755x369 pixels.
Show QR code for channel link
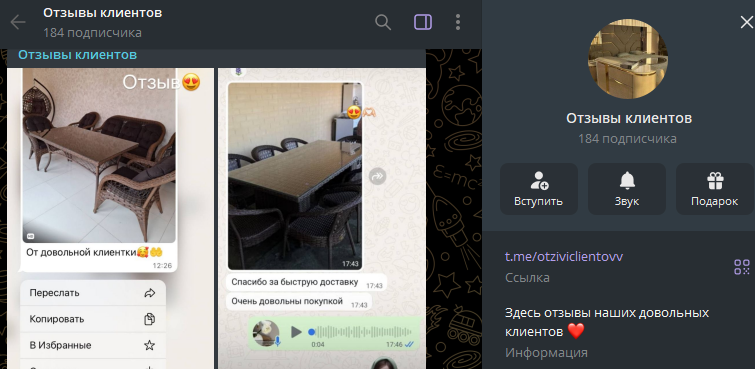(x=742, y=266)
